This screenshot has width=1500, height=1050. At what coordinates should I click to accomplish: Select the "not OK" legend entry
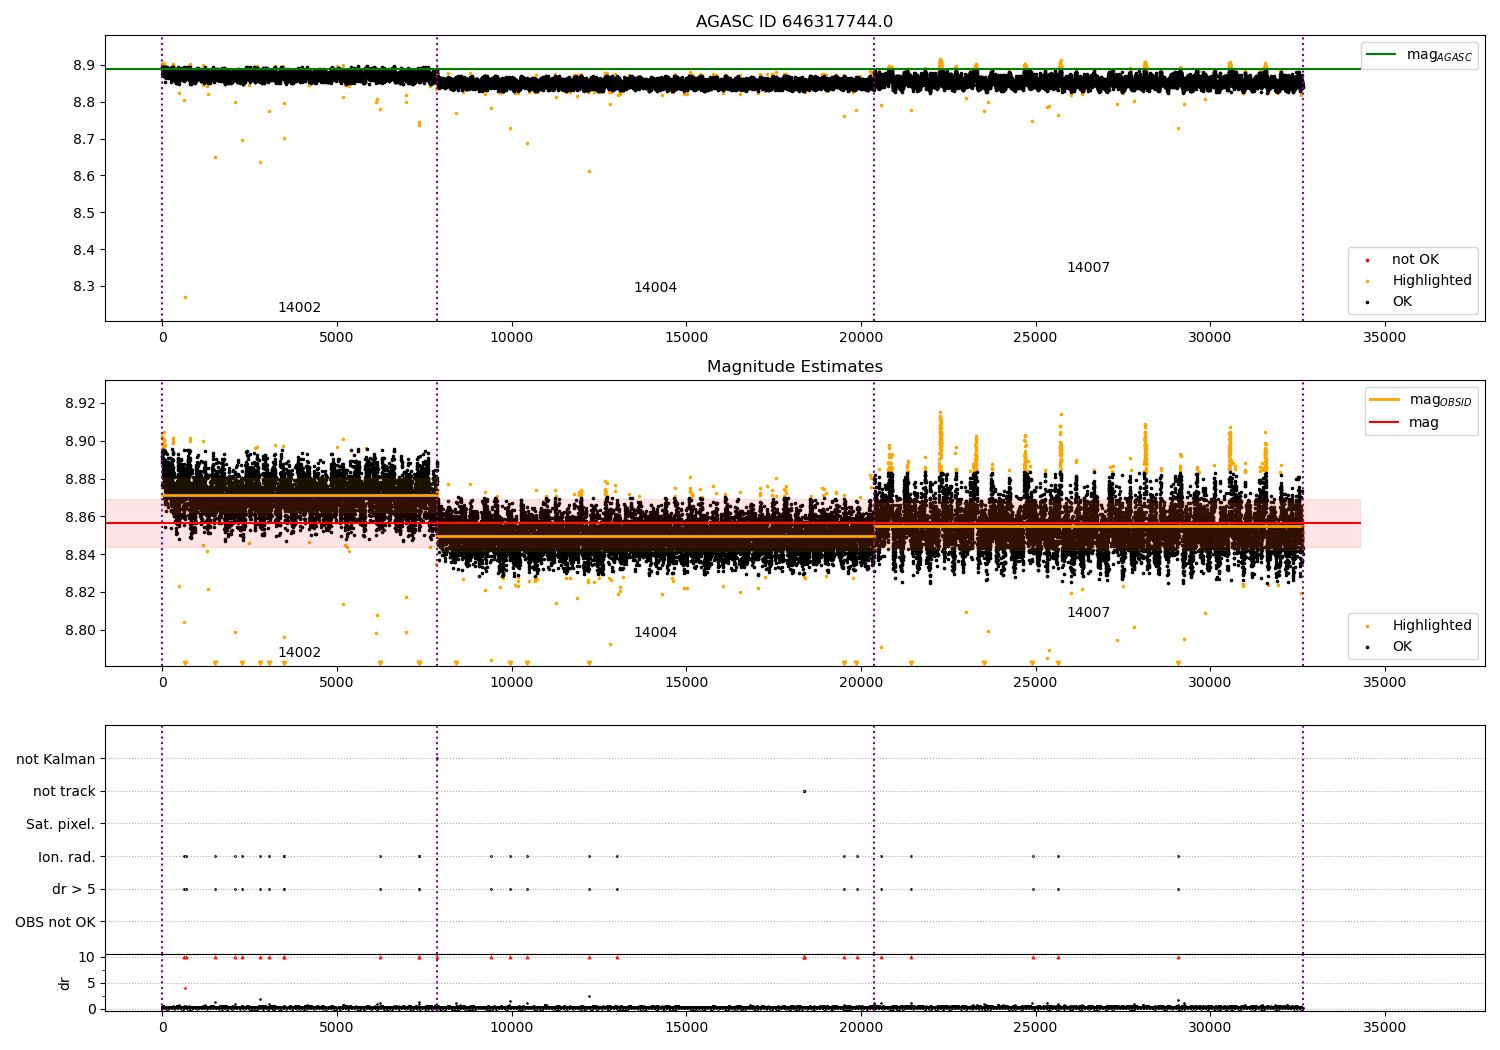click(x=1403, y=260)
